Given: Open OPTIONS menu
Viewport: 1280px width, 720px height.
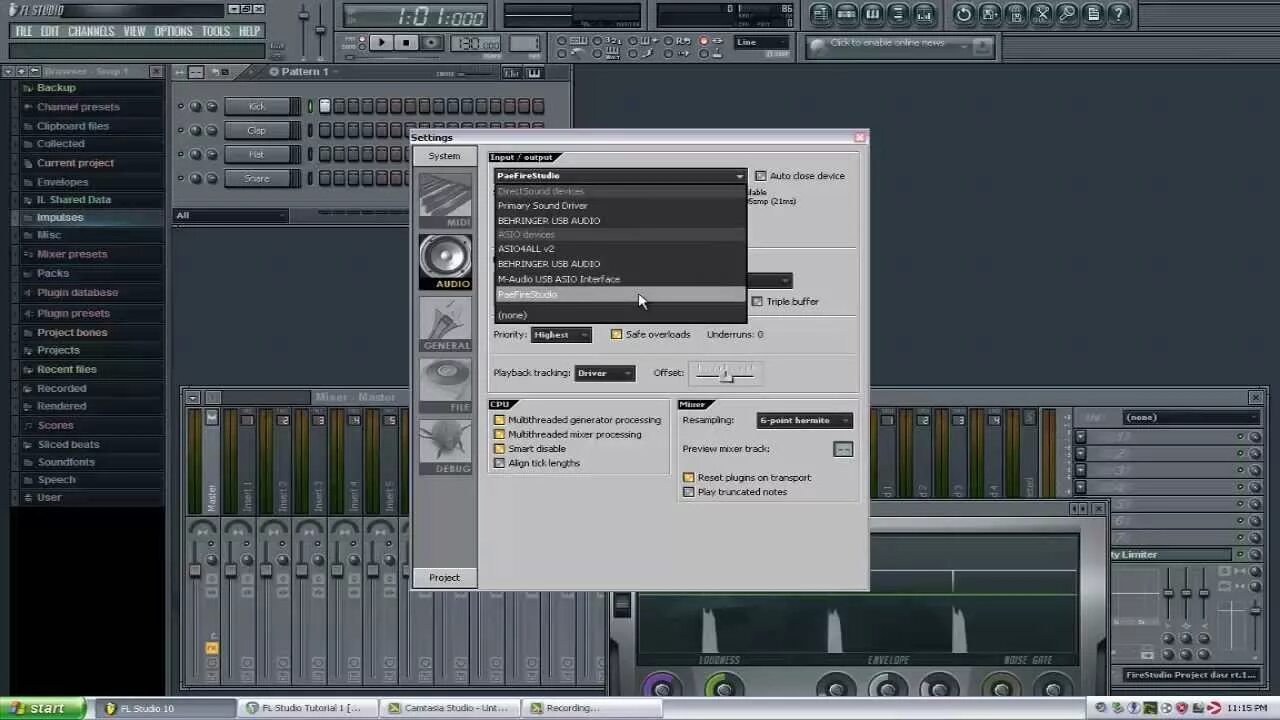Looking at the screenshot, I should tap(173, 31).
